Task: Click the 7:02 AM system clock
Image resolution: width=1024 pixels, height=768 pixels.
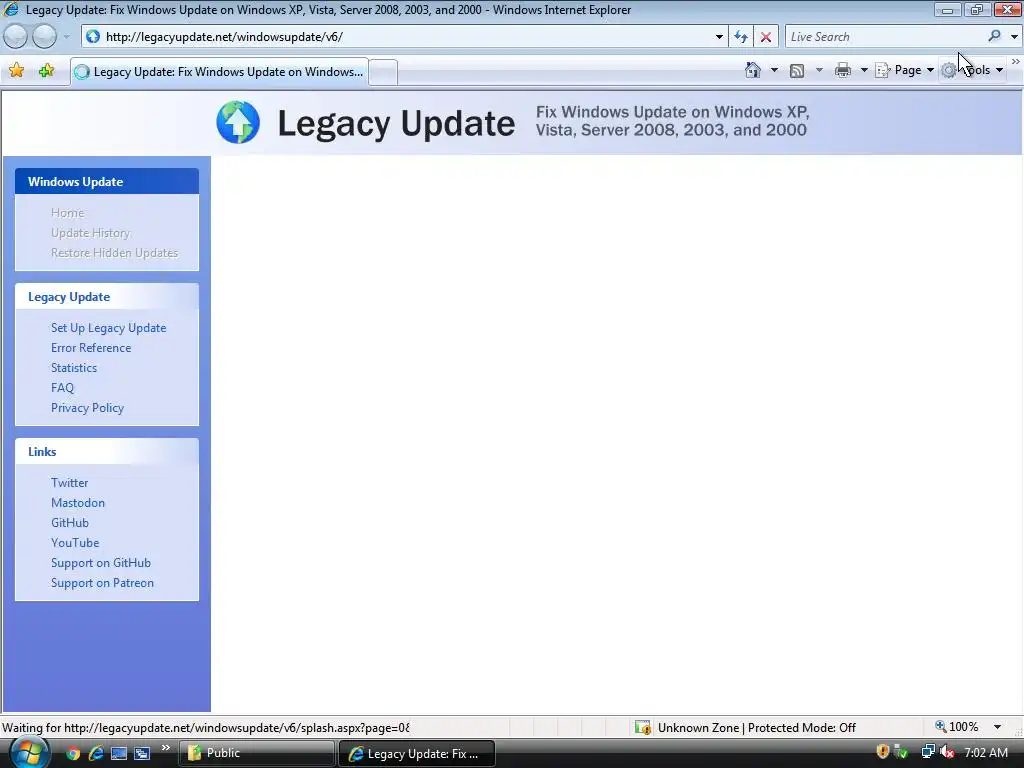Action: tap(986, 752)
